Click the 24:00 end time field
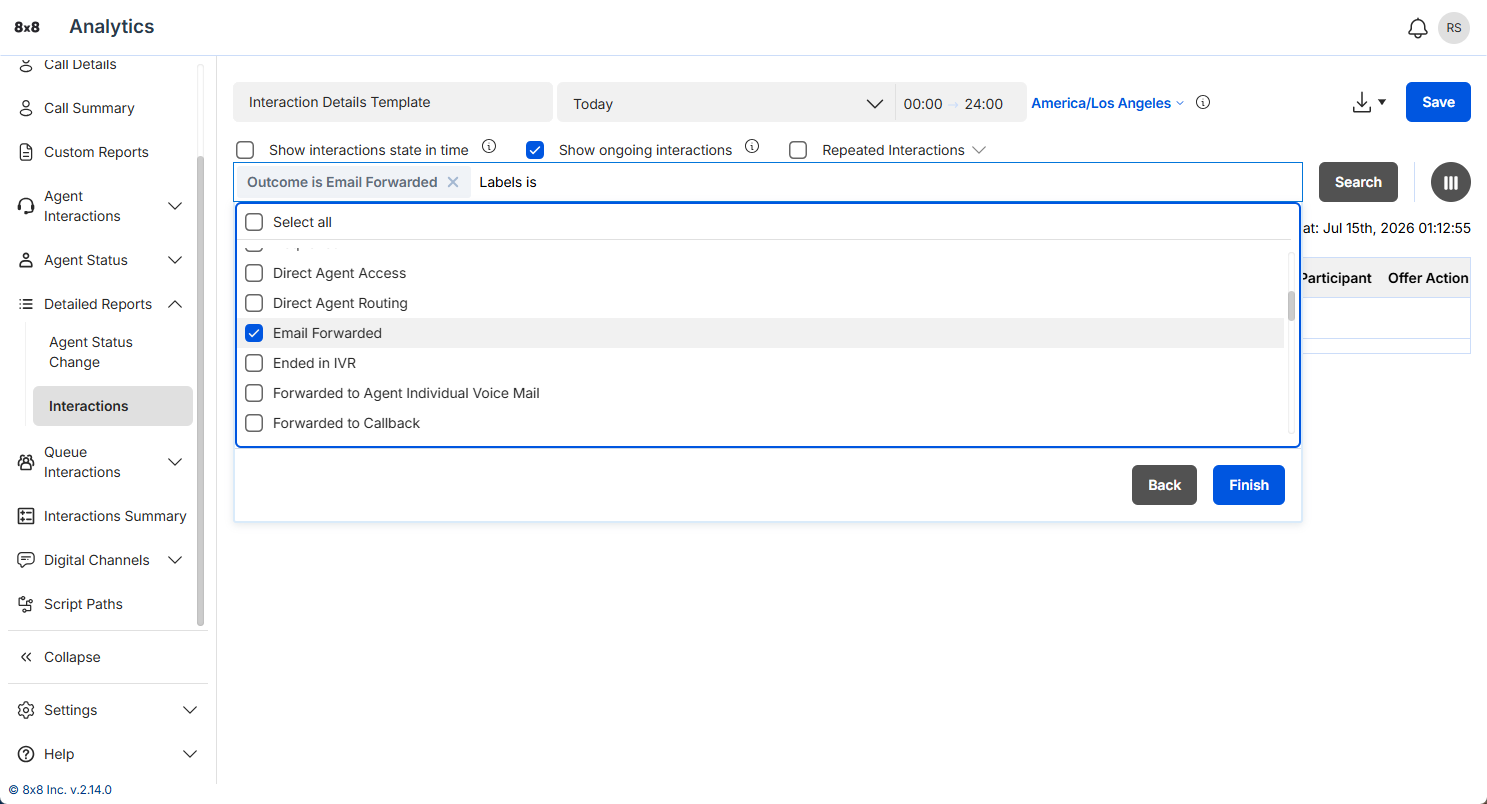Viewport: 1487px width, 804px height. pyautogui.click(x=984, y=104)
